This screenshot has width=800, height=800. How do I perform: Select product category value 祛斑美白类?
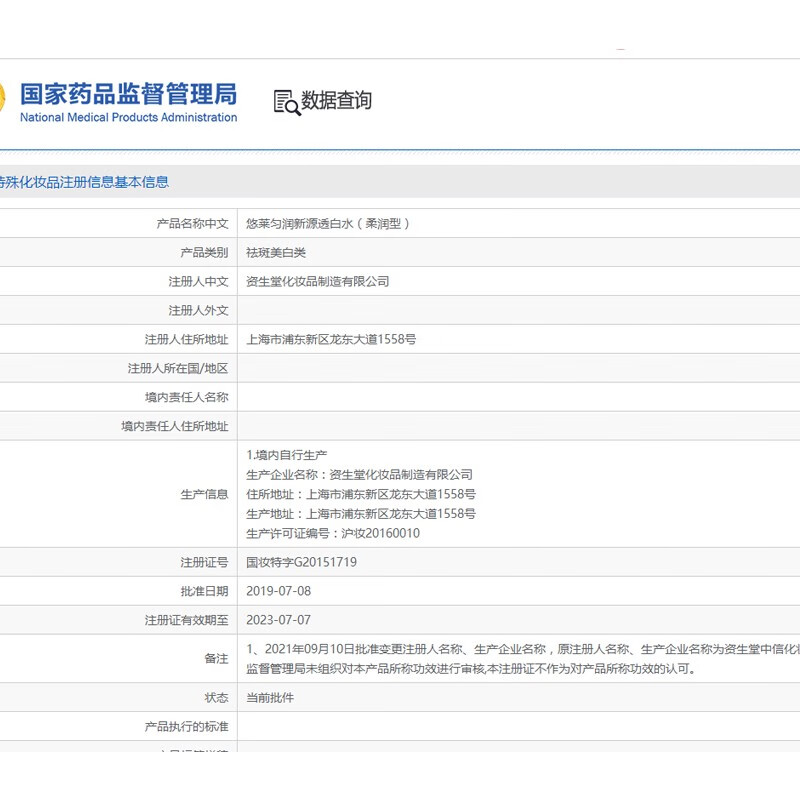point(276,253)
